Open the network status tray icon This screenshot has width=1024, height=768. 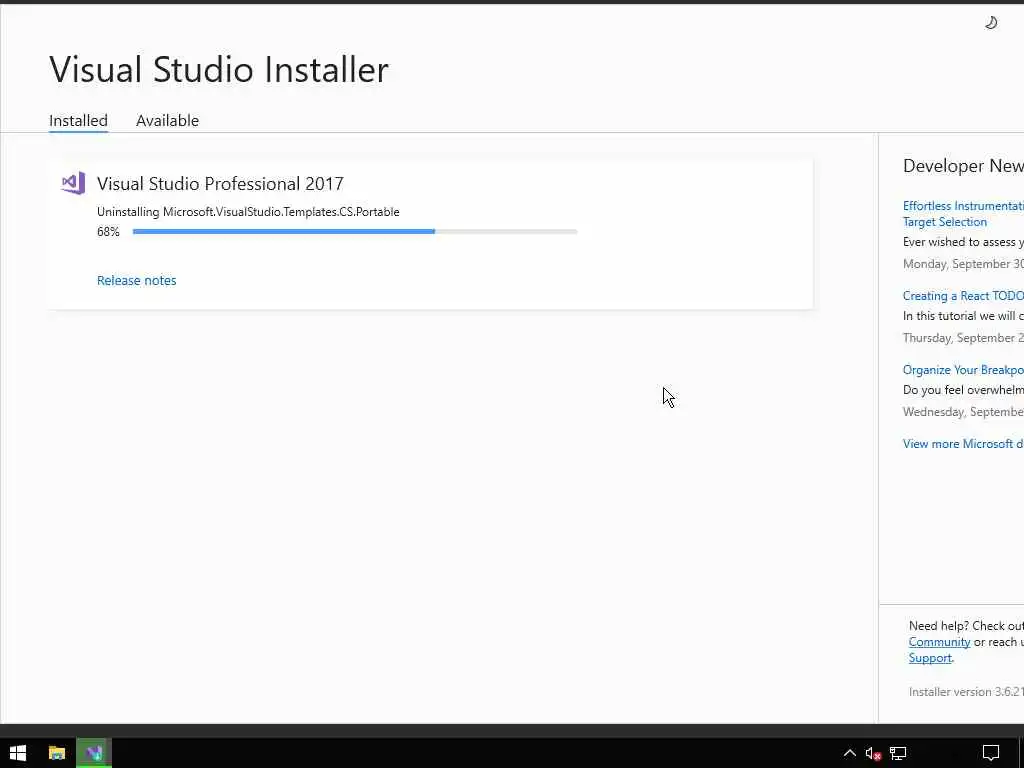pyautogui.click(x=899, y=754)
